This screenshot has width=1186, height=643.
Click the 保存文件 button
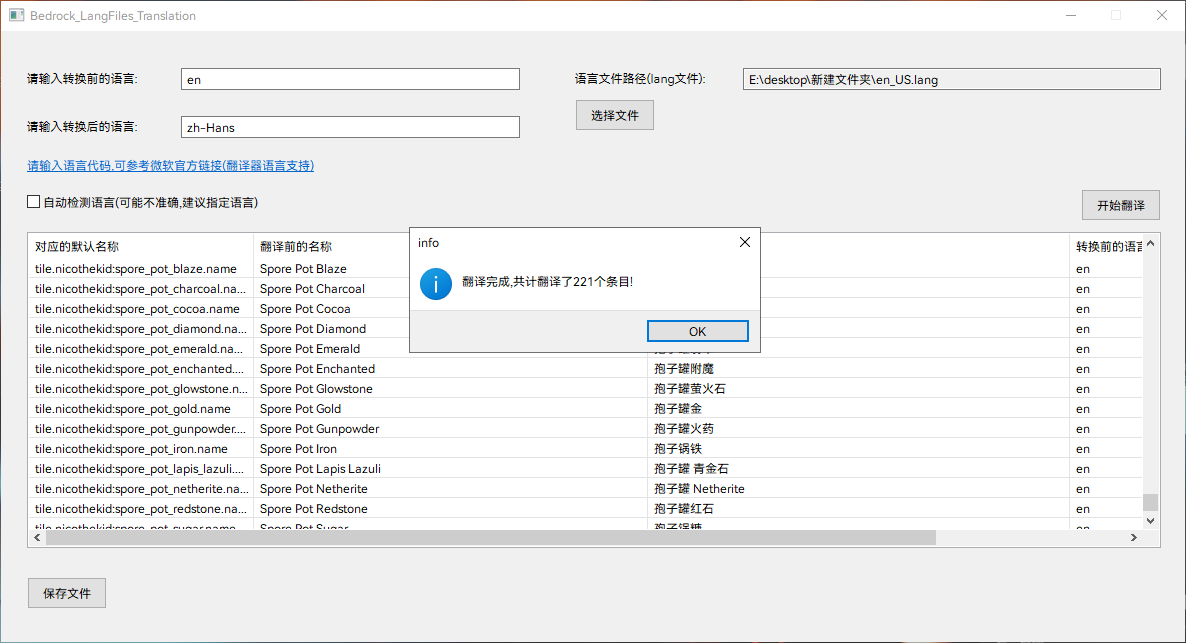coord(67,593)
